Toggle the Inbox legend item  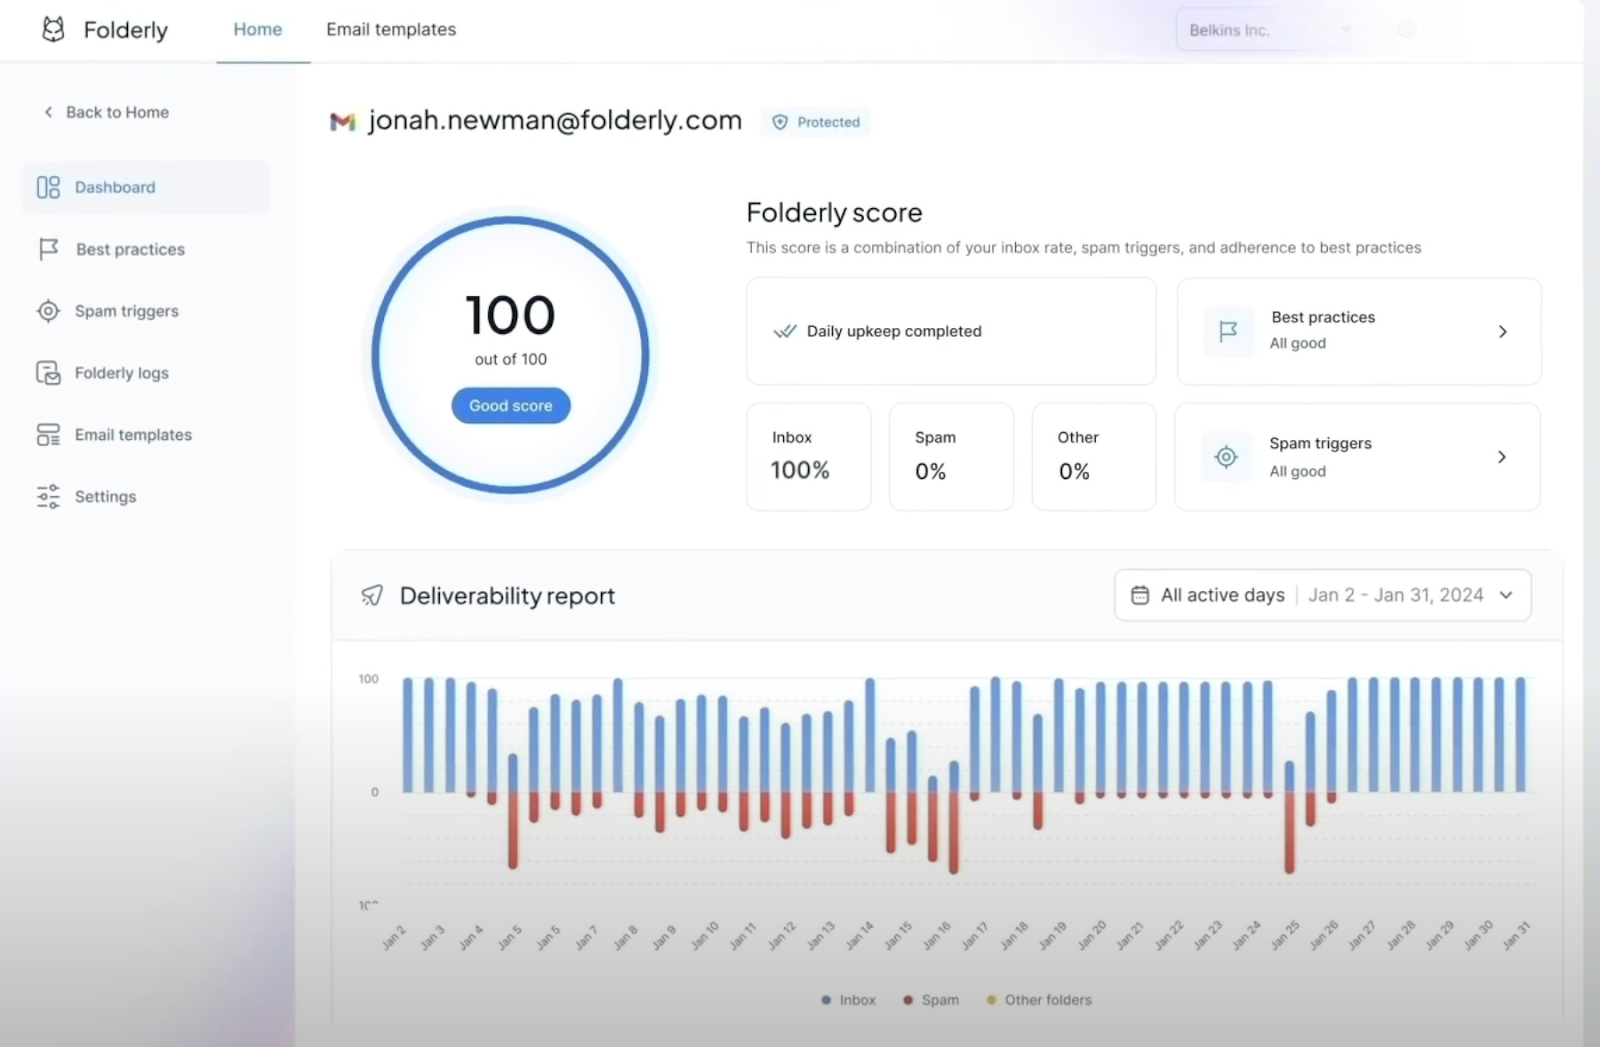tap(848, 1000)
